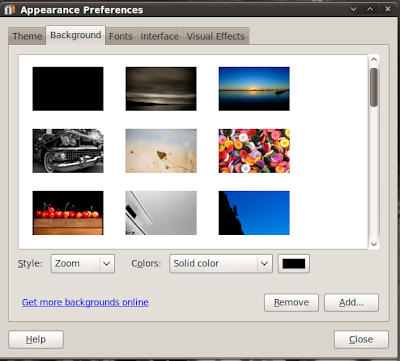400x361 pixels.
Task: Open the black color swatch picker
Action: 294,264
